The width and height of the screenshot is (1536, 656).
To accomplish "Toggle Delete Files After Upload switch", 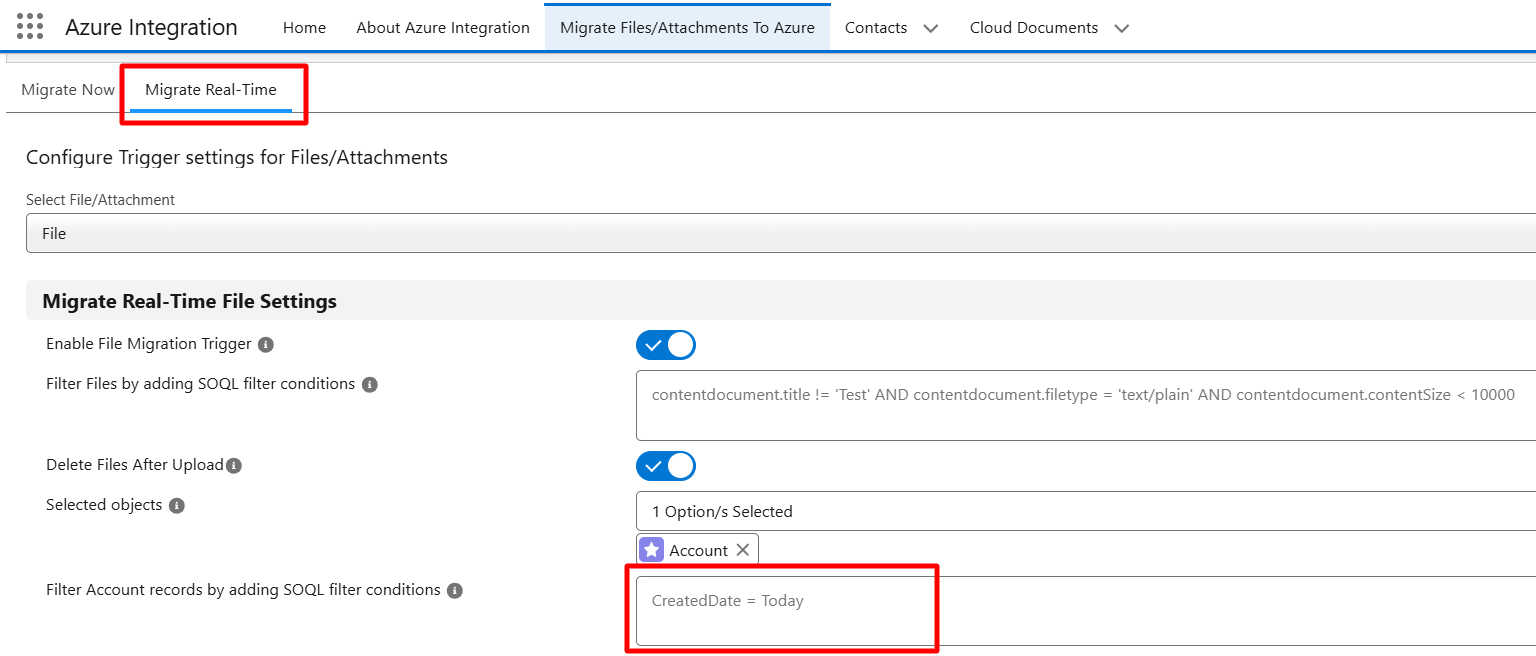I will [x=666, y=466].
